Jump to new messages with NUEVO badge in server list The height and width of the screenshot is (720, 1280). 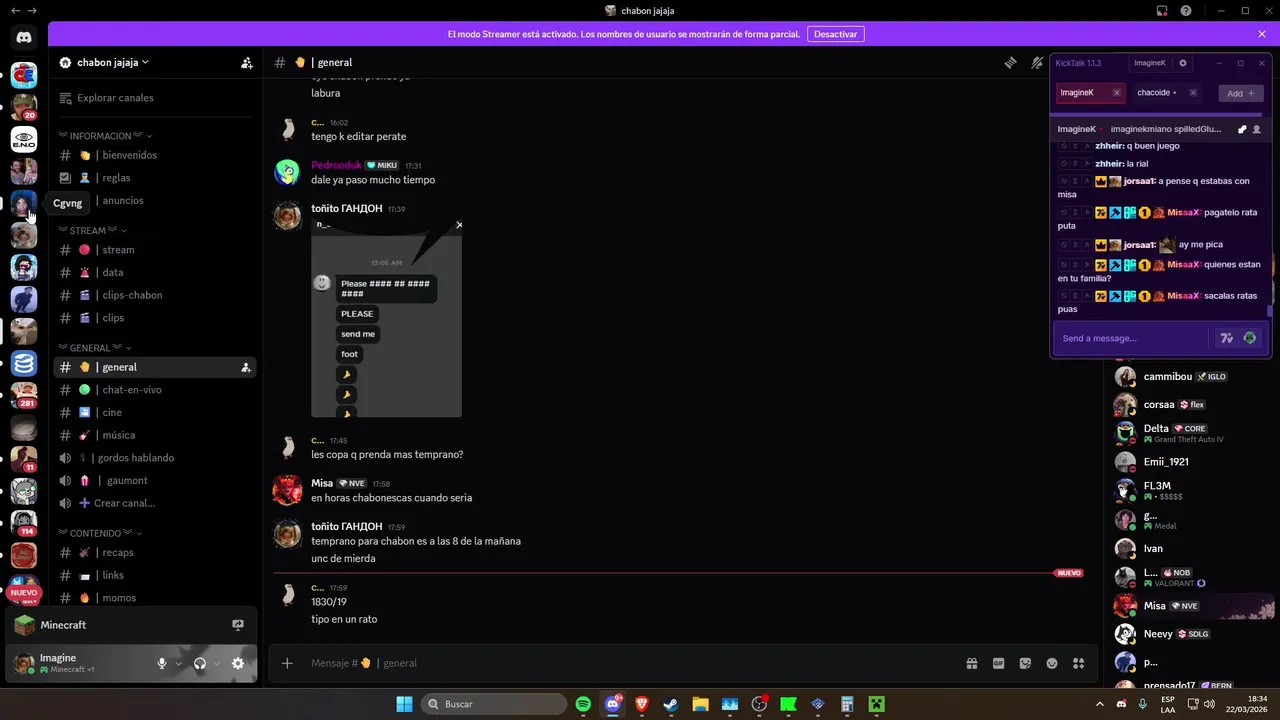point(24,593)
